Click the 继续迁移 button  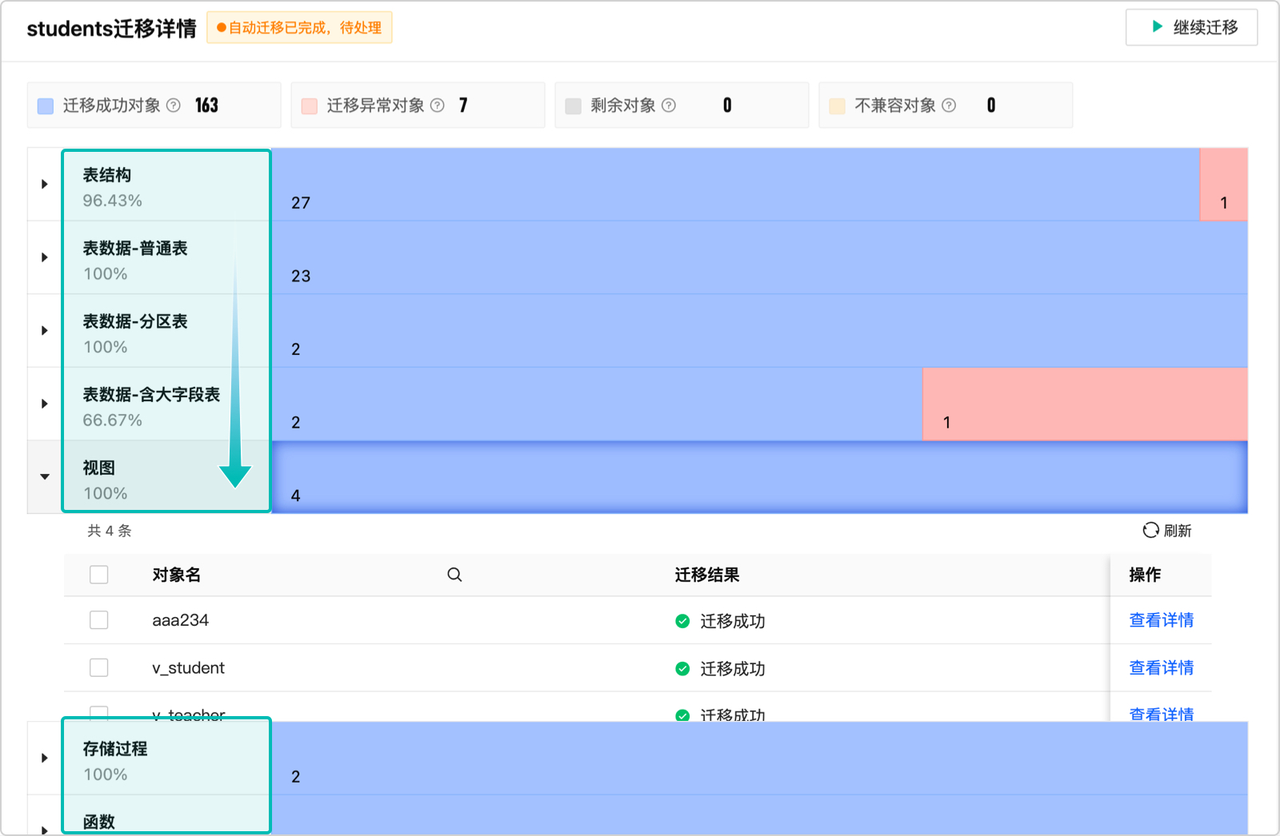1191,28
